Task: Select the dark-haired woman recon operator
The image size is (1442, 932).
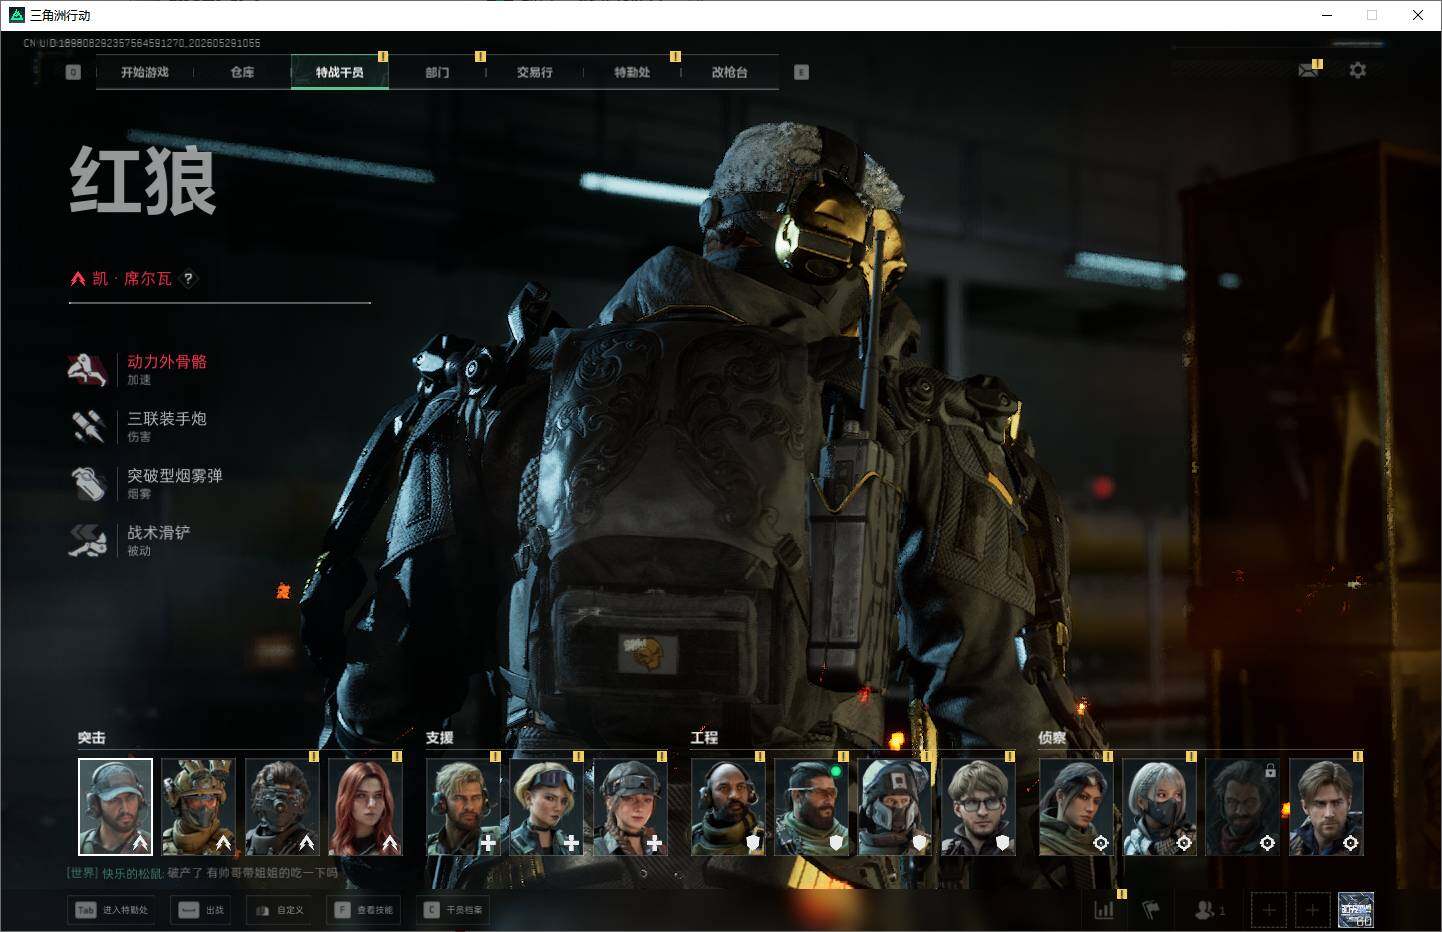Action: 1076,807
